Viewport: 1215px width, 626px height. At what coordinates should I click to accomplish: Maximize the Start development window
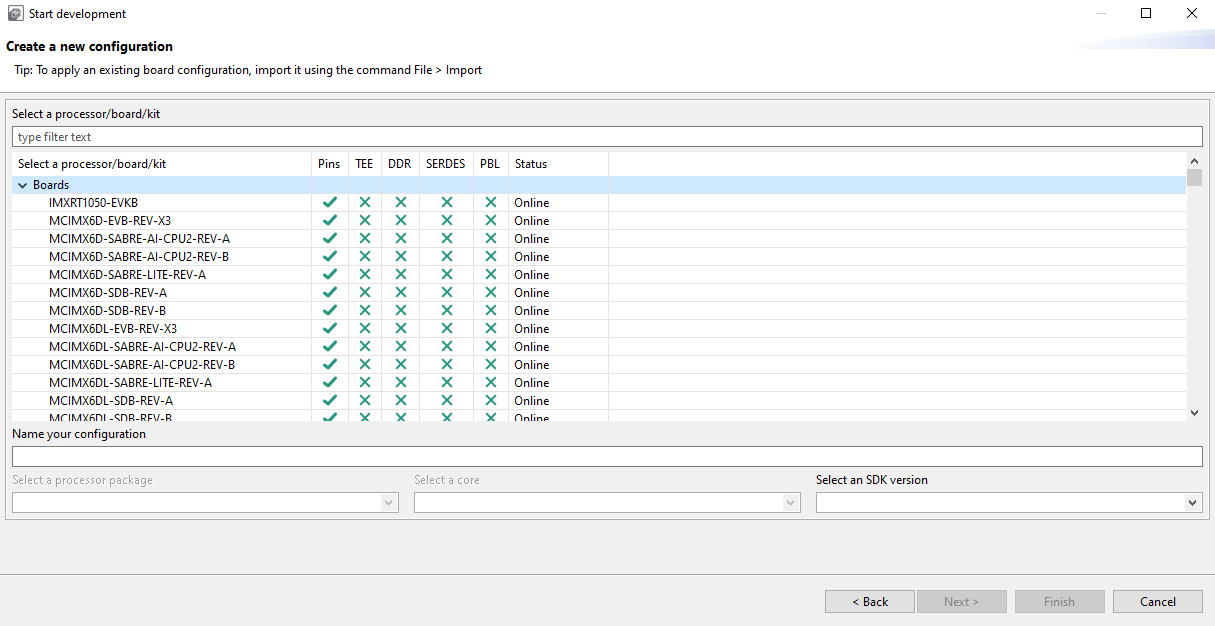1146,14
